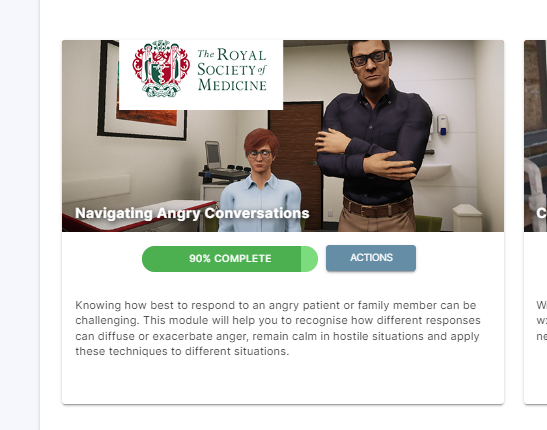Click the red-edged examination couch
The image size is (547, 430).
140,216
